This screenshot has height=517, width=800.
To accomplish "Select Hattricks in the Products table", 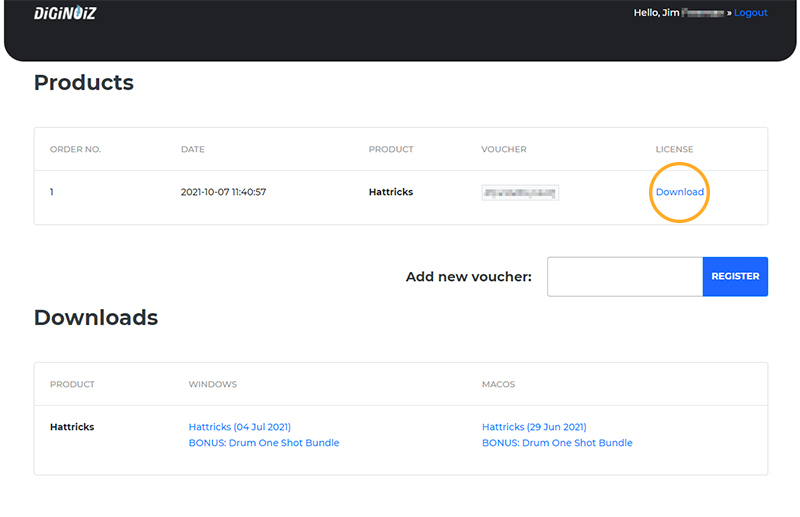I will click(x=391, y=192).
